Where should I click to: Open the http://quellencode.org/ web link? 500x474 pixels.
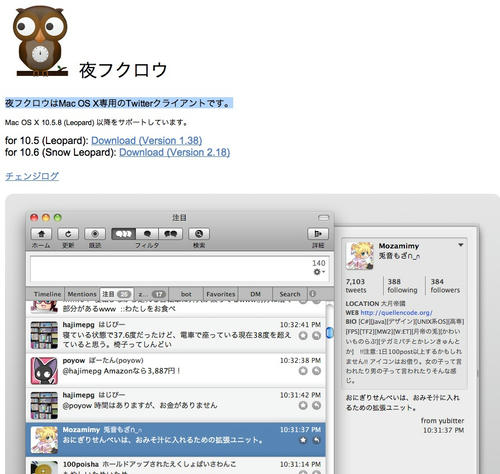396,313
